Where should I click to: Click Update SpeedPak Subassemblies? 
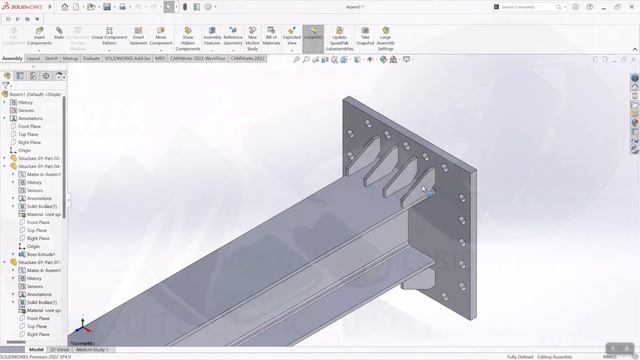(339, 39)
